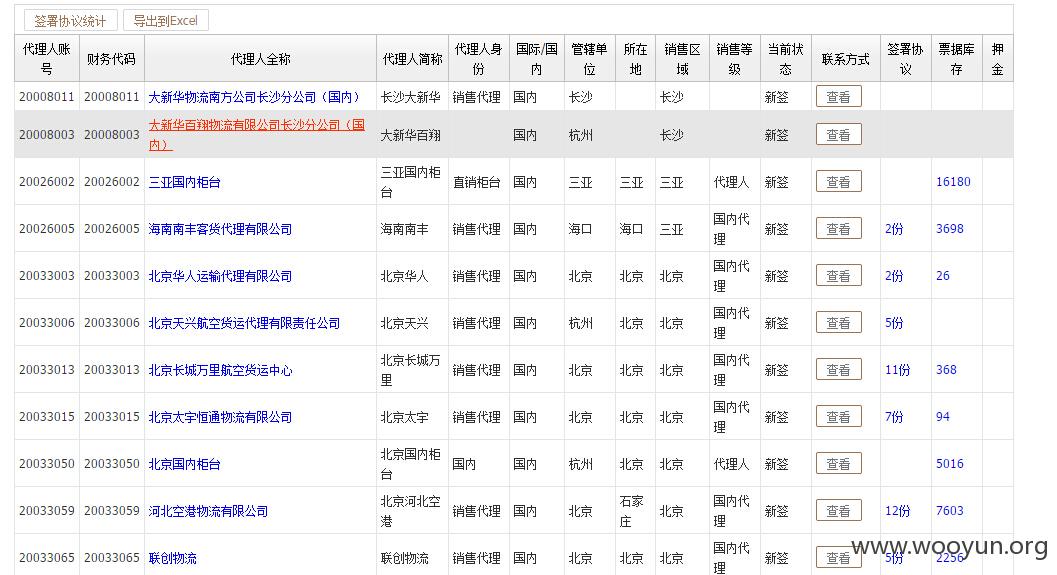
Task: Open ticket stock link 368
Action: click(946, 370)
